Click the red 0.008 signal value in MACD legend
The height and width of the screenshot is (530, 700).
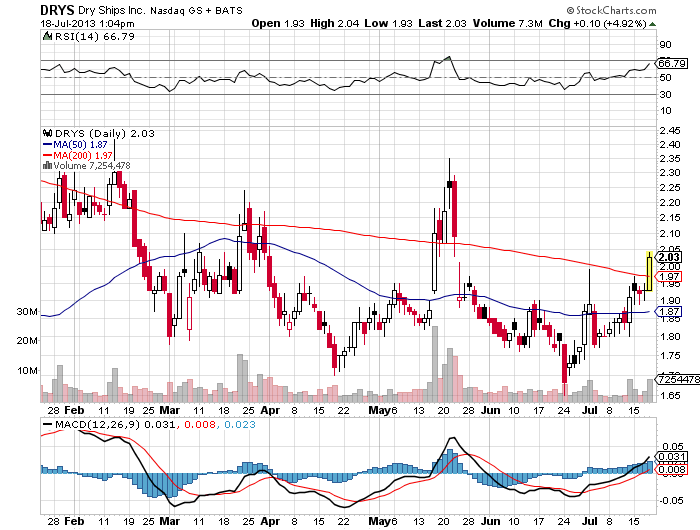point(200,424)
